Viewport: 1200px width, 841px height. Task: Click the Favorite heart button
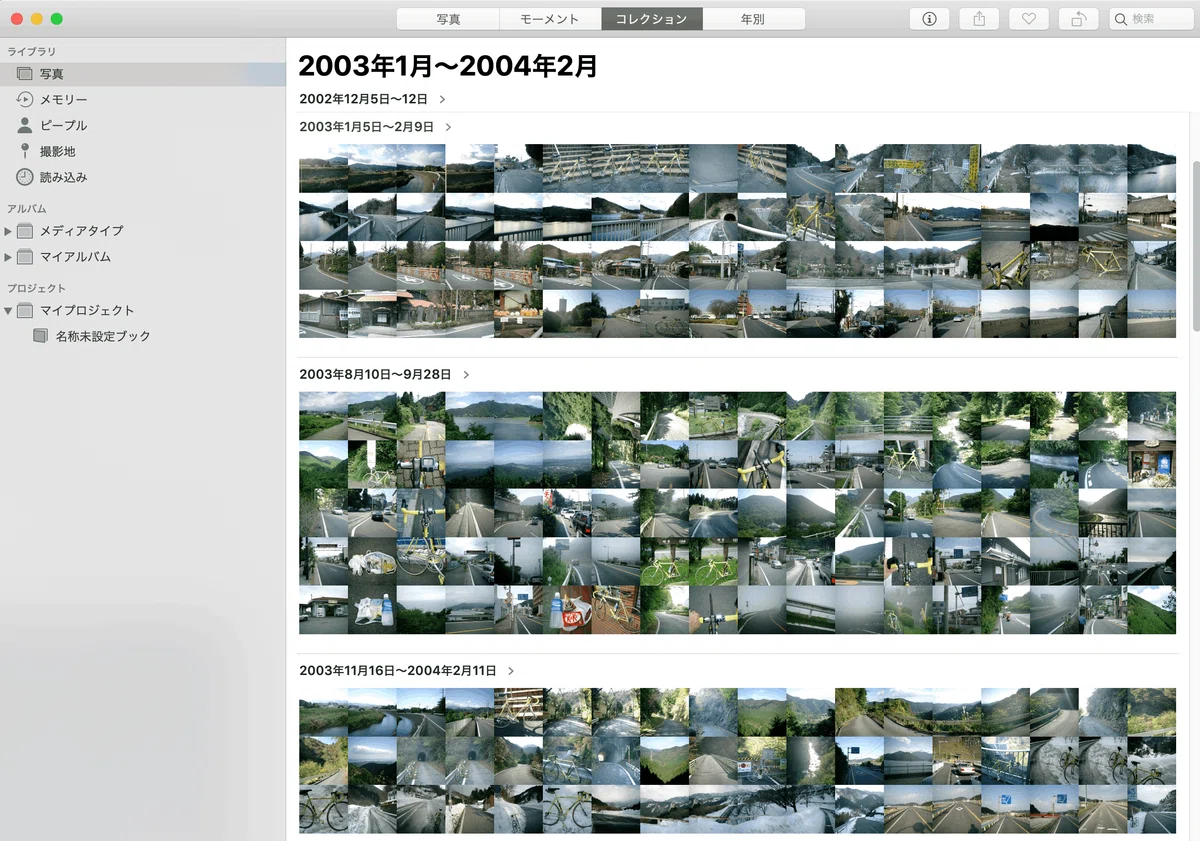(x=1028, y=19)
